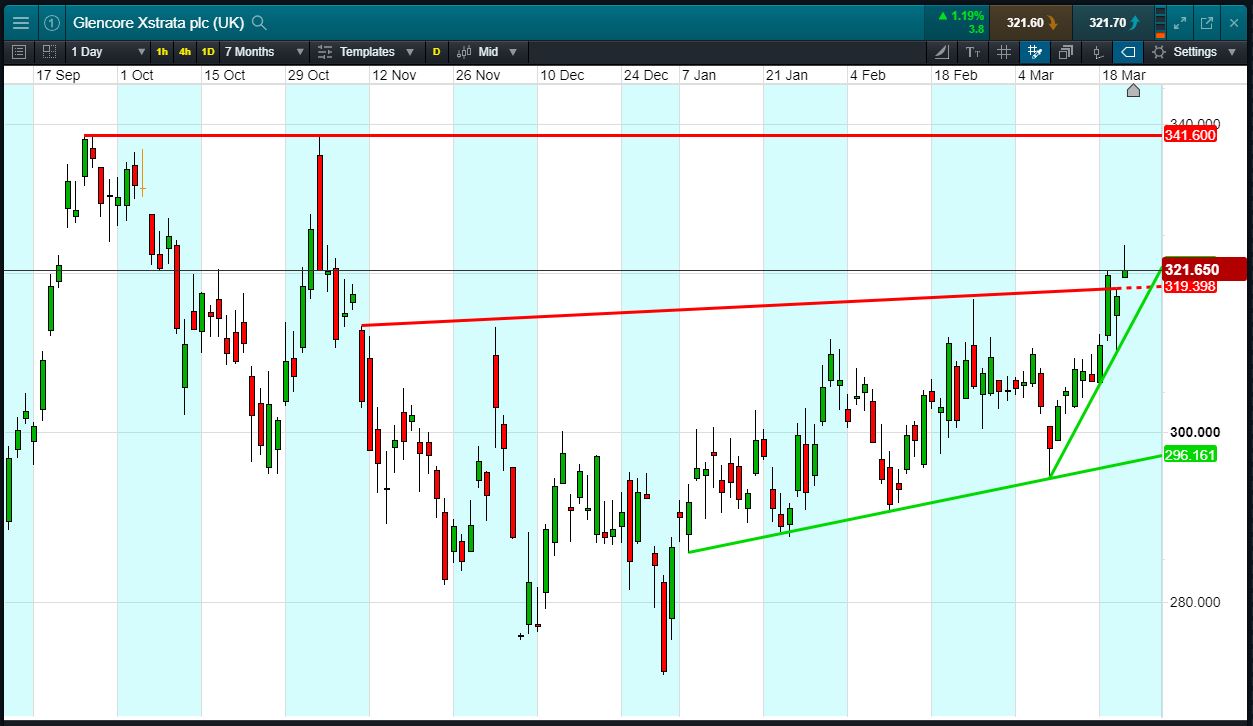Click the 29 Oct date label
Viewport: 1253px width, 726px height.
pos(308,75)
